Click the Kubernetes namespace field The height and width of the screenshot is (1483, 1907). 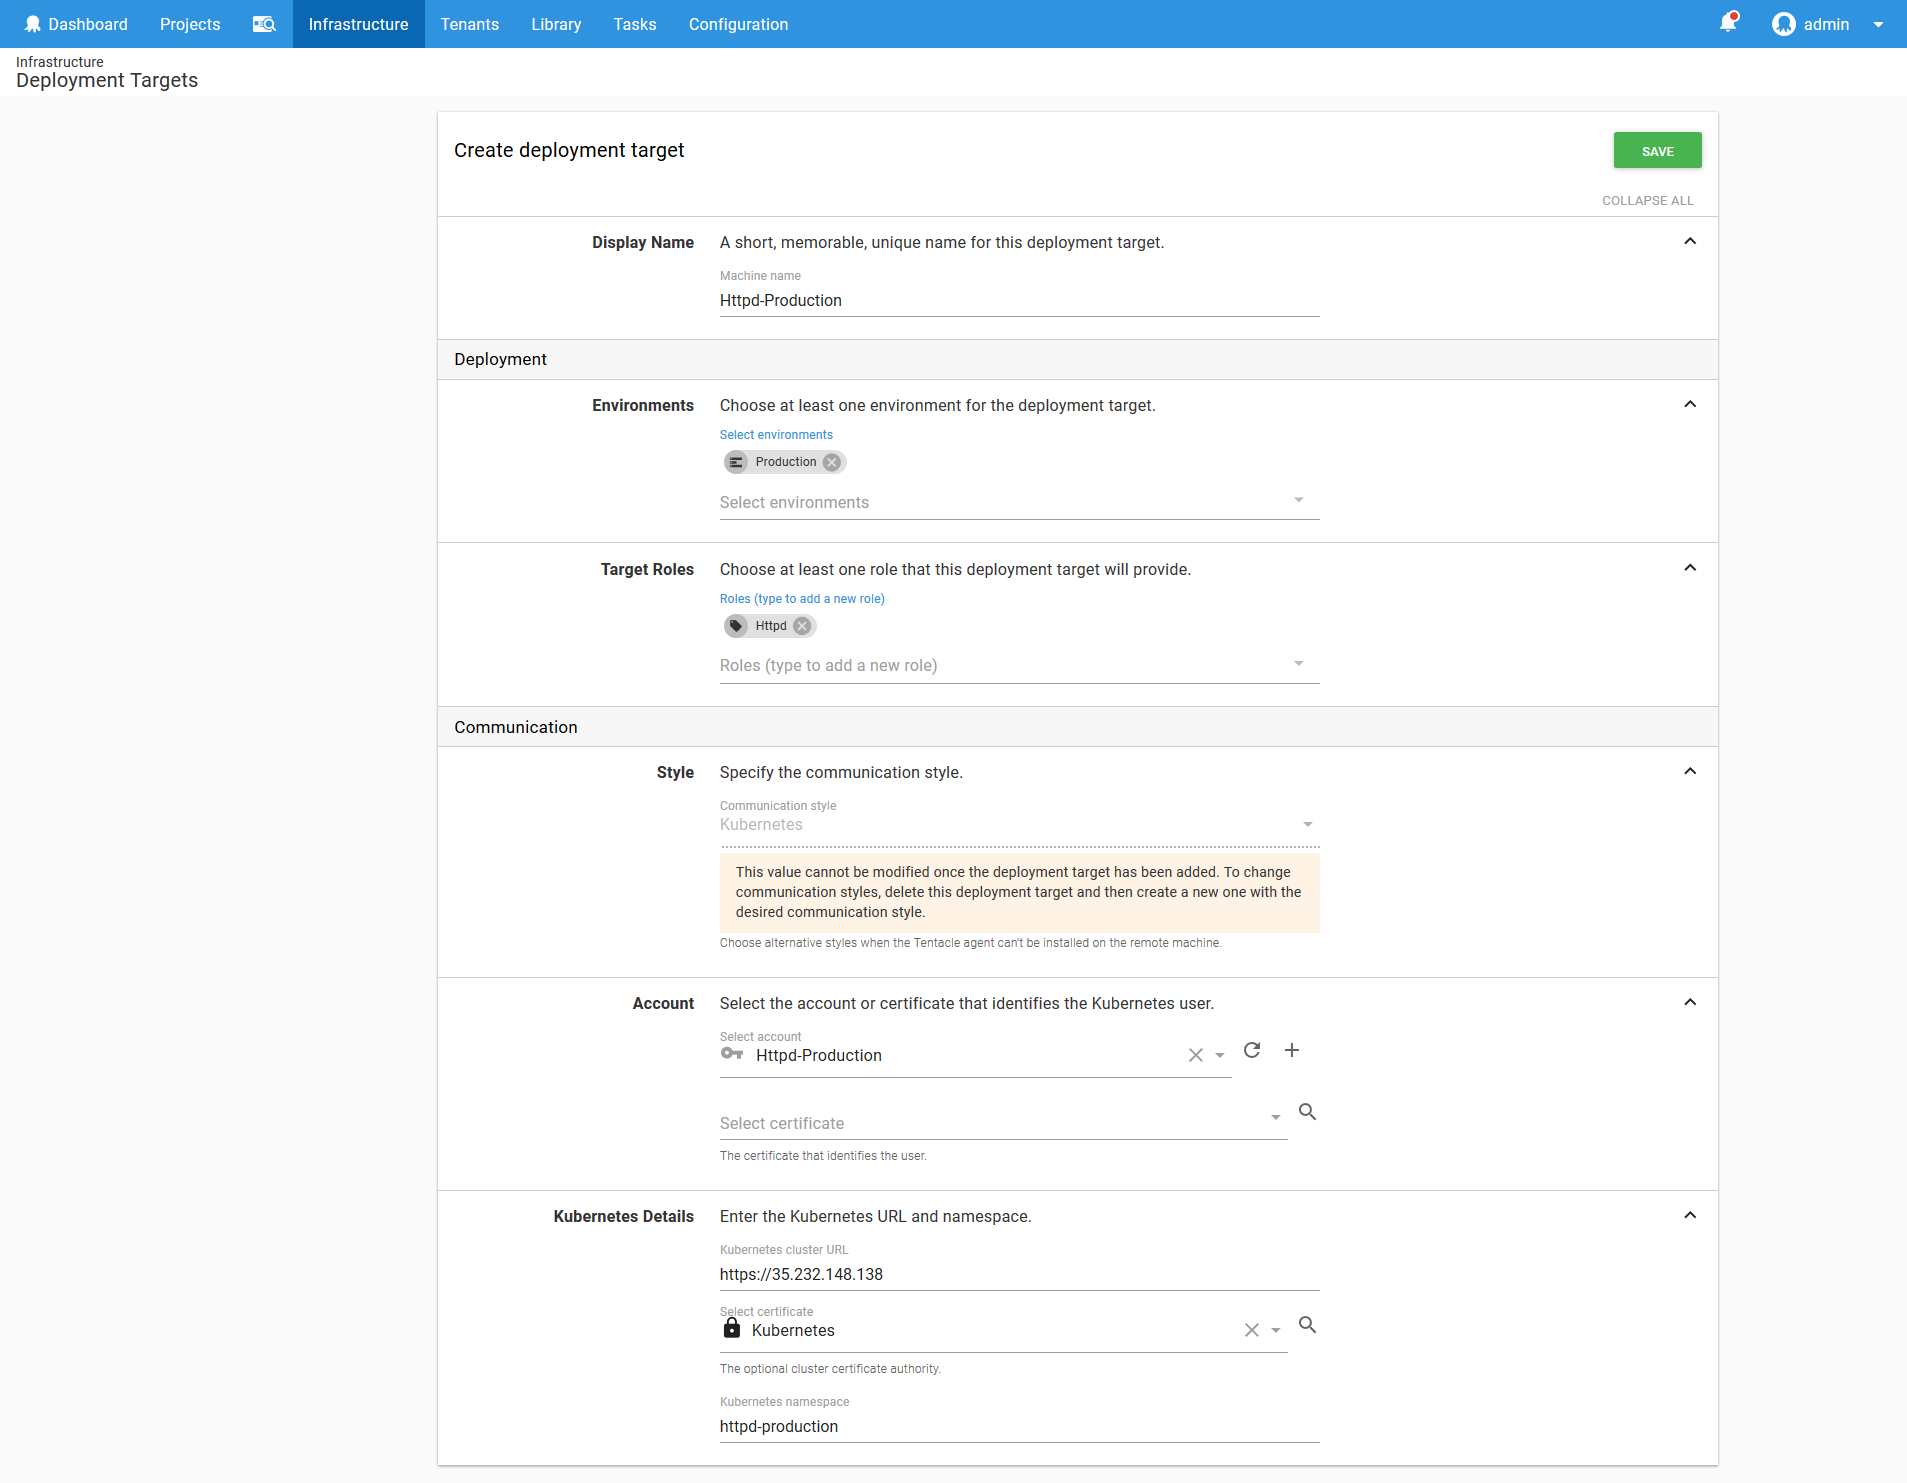click(1018, 1426)
